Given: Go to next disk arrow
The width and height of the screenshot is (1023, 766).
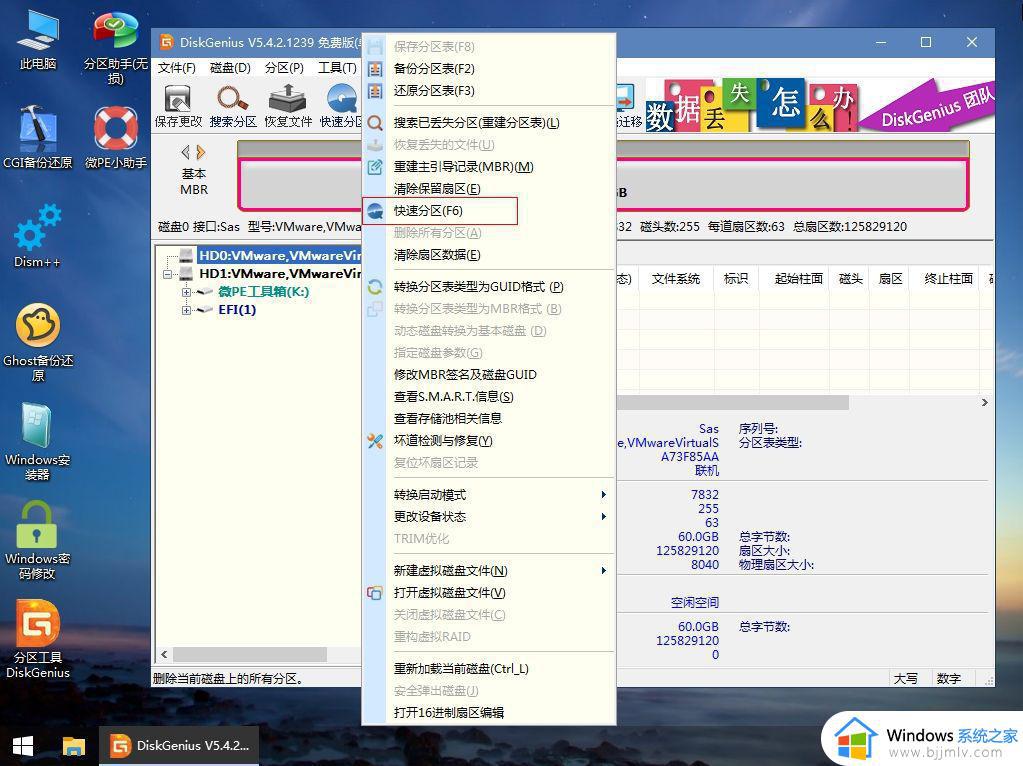Looking at the screenshot, I should [x=200, y=152].
